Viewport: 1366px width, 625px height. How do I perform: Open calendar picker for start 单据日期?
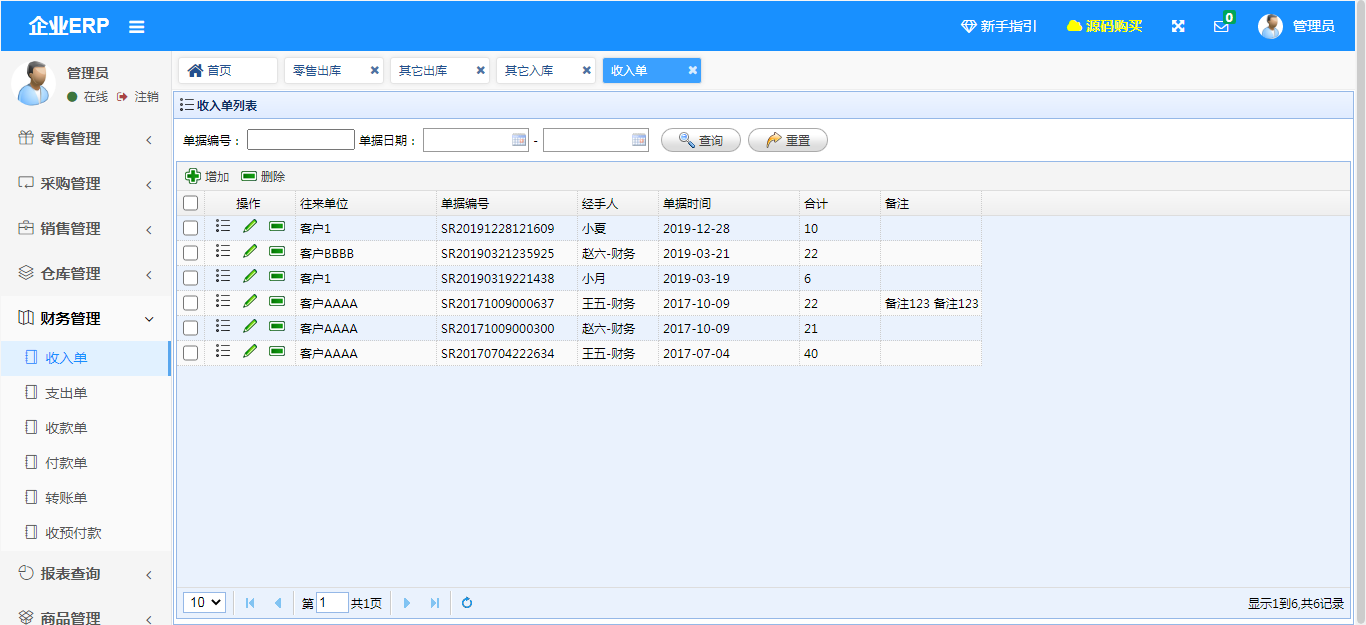tap(519, 141)
